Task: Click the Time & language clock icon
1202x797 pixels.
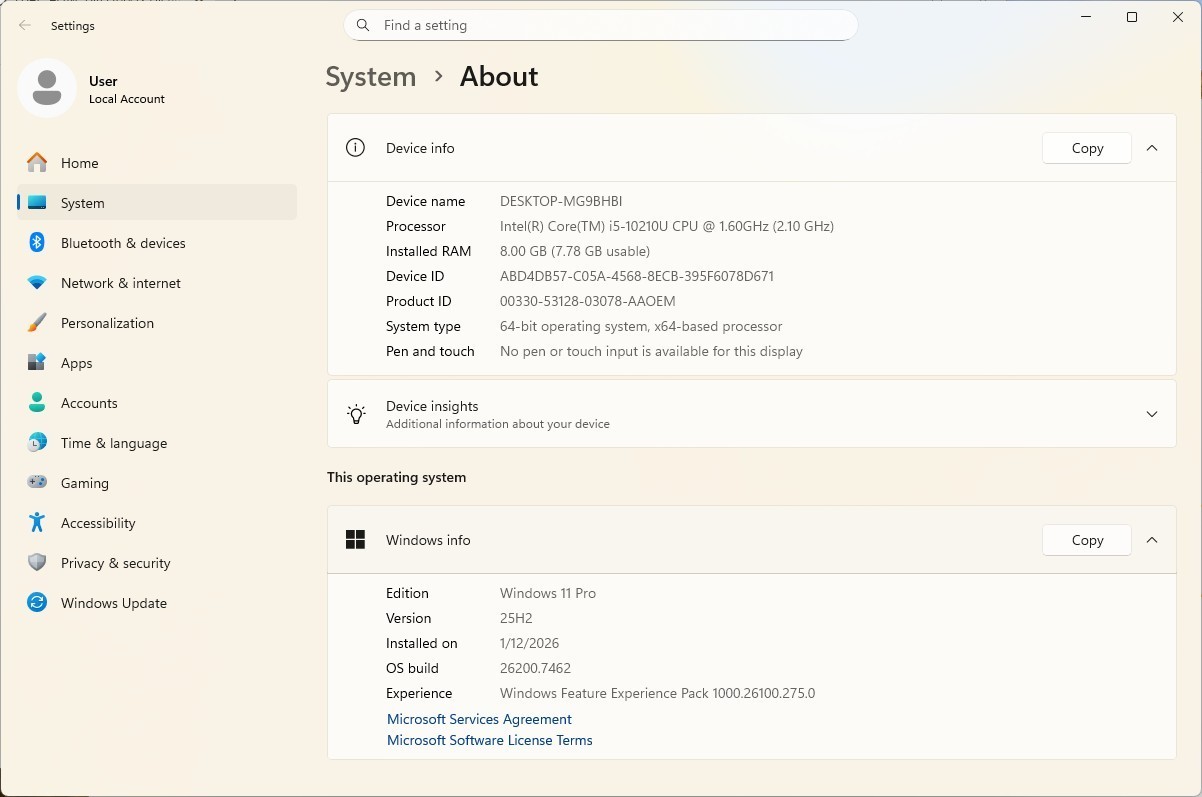Action: click(37, 443)
